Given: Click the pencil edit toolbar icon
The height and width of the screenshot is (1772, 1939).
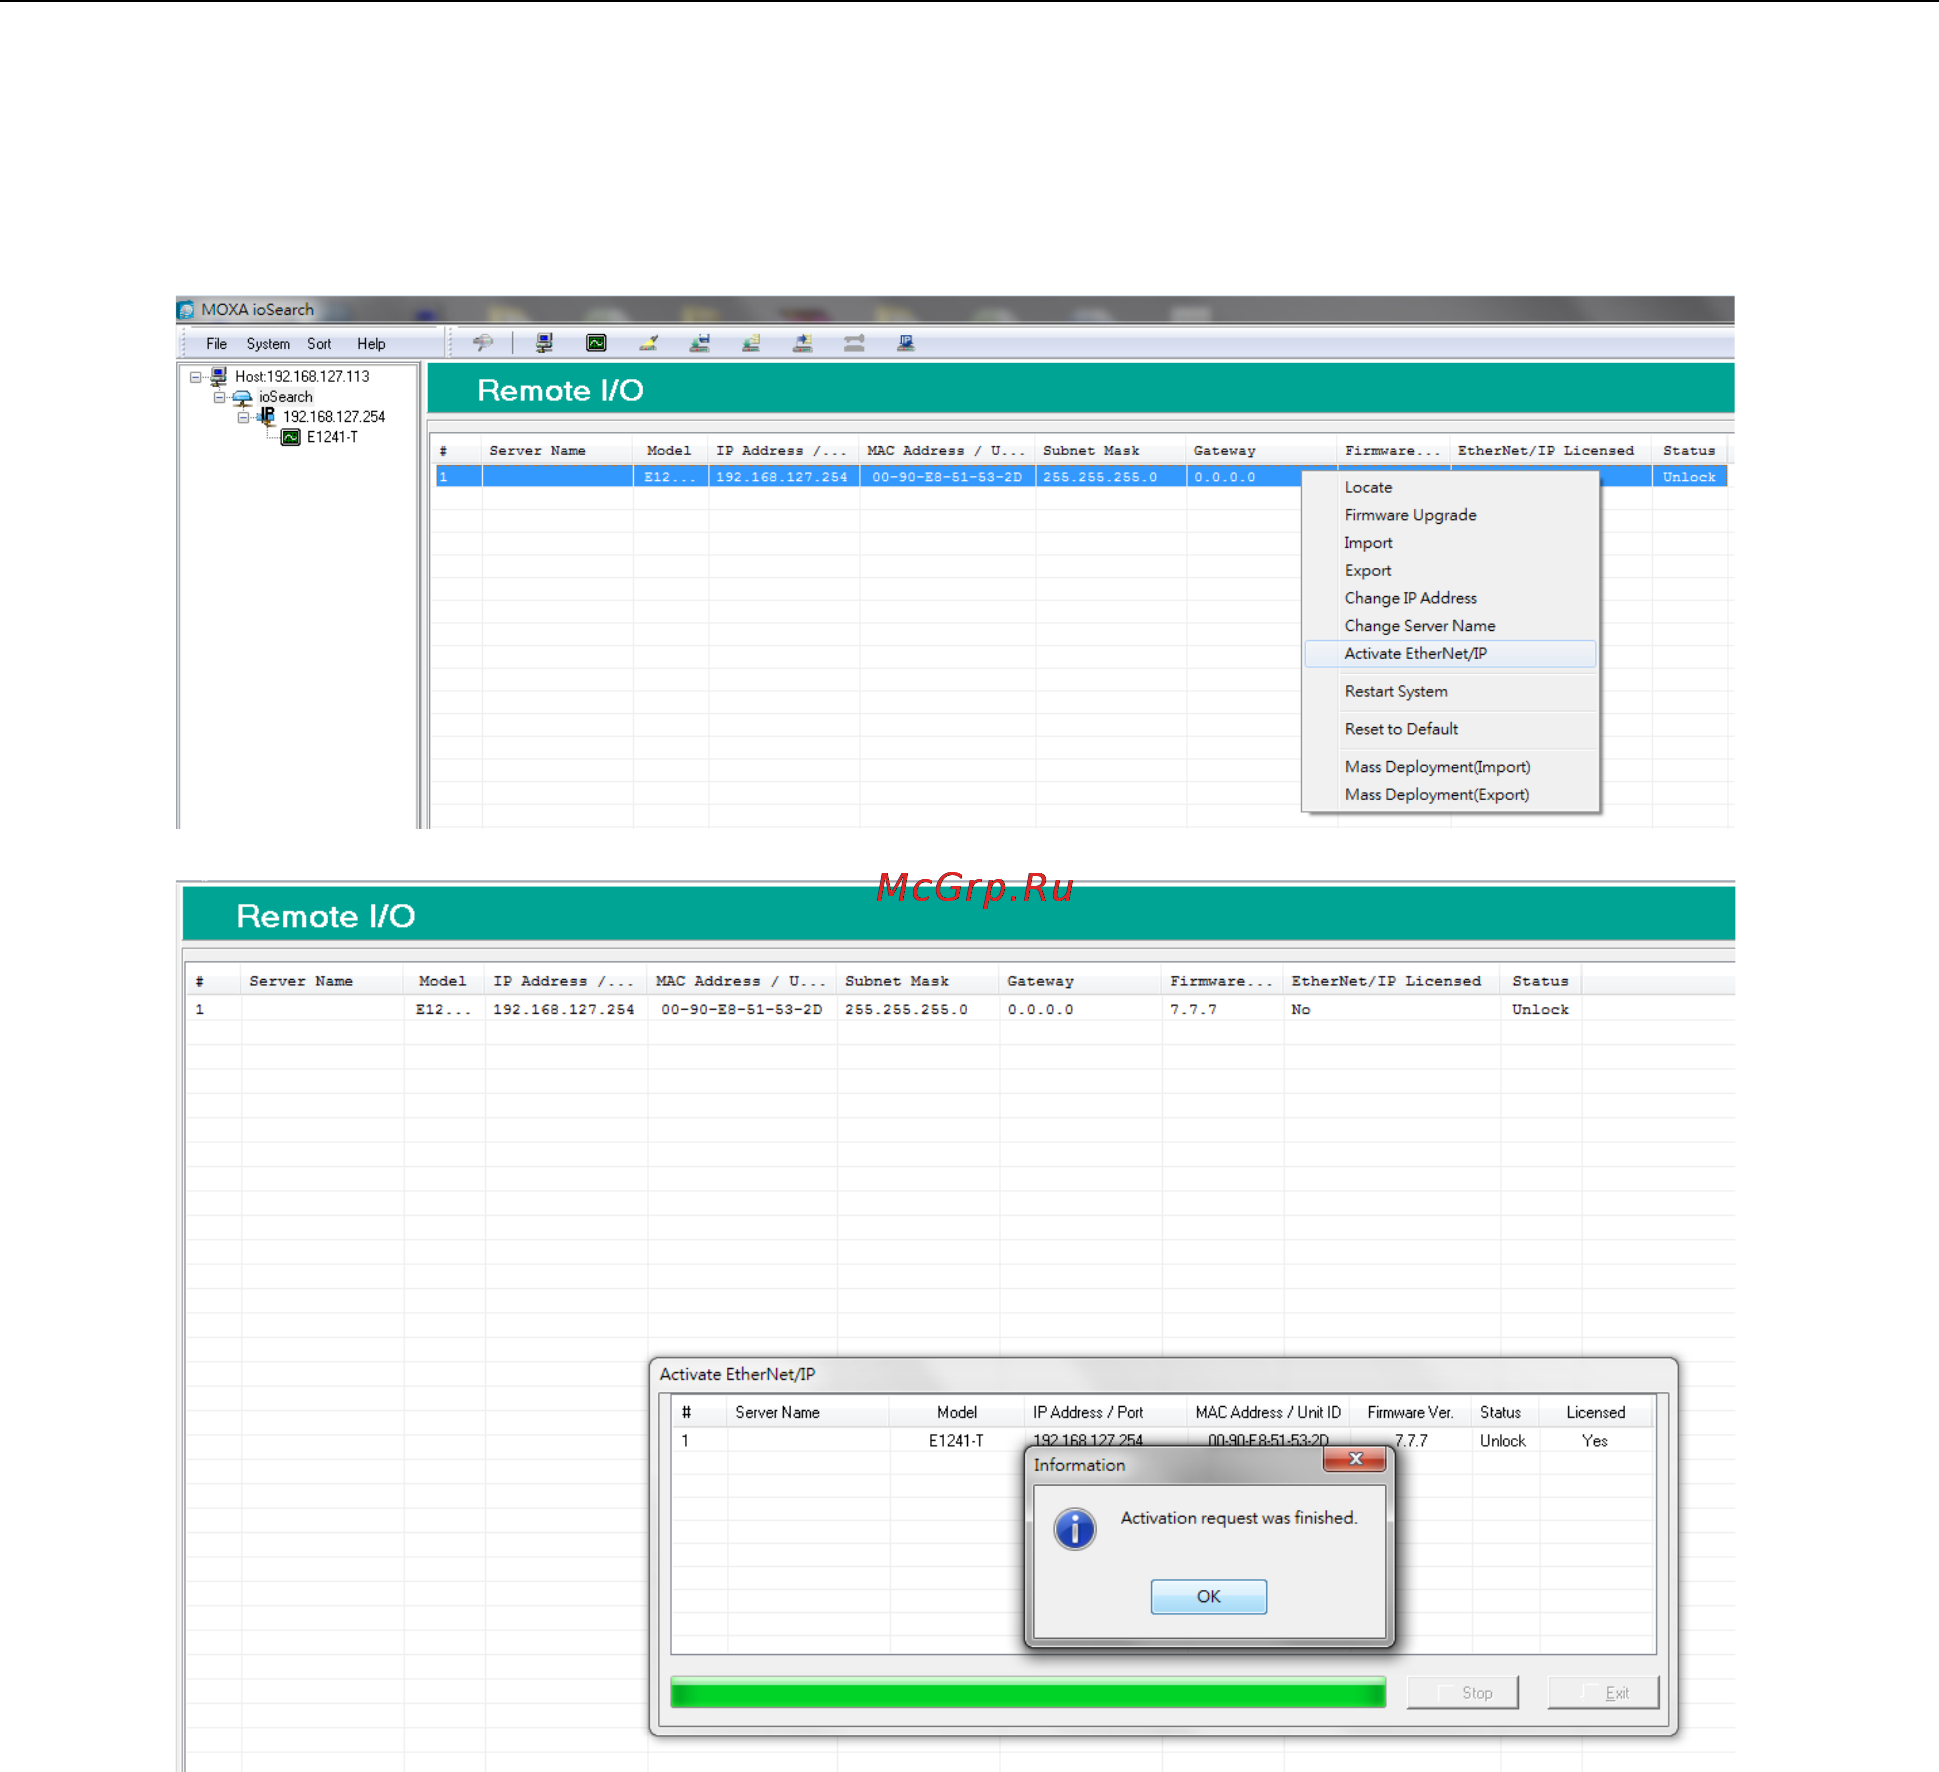Looking at the screenshot, I should pos(648,343).
